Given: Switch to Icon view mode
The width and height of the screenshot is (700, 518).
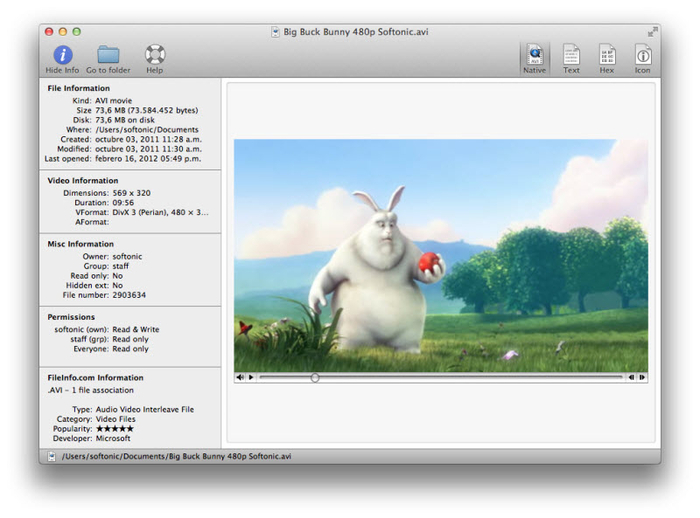Looking at the screenshot, I should pos(642,57).
